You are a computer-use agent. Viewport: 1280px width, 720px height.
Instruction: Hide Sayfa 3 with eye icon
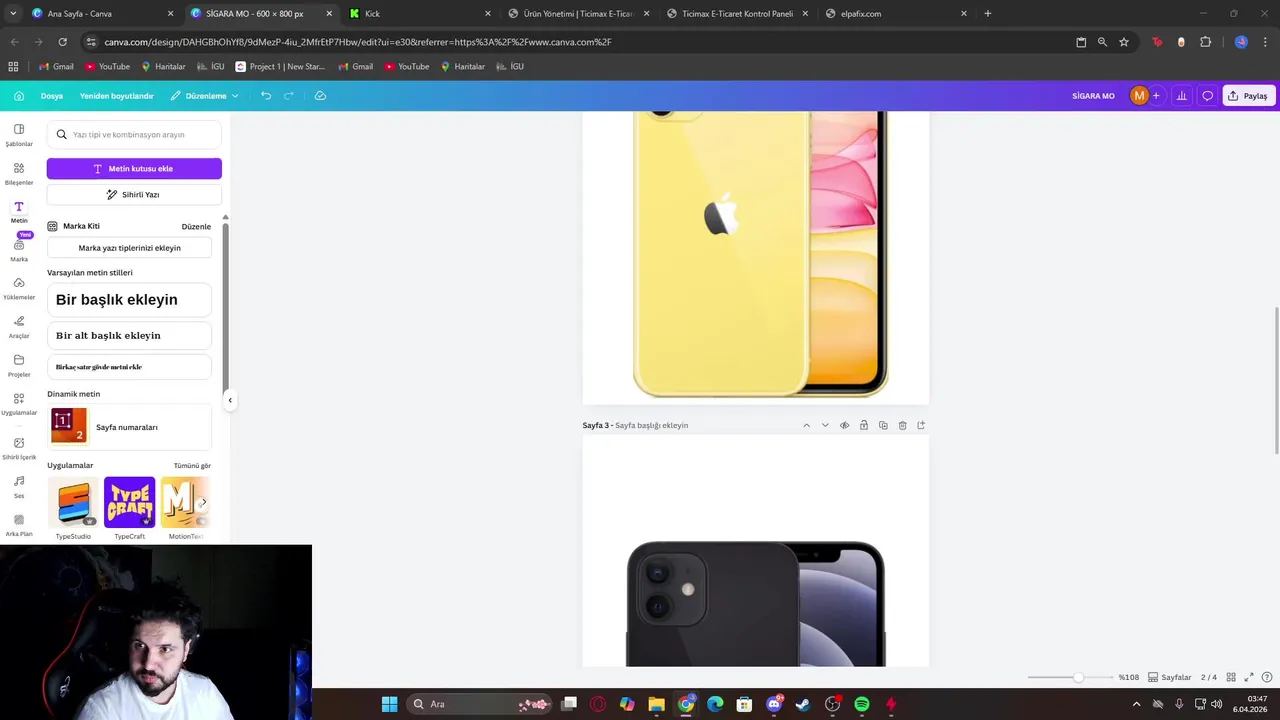click(844, 425)
